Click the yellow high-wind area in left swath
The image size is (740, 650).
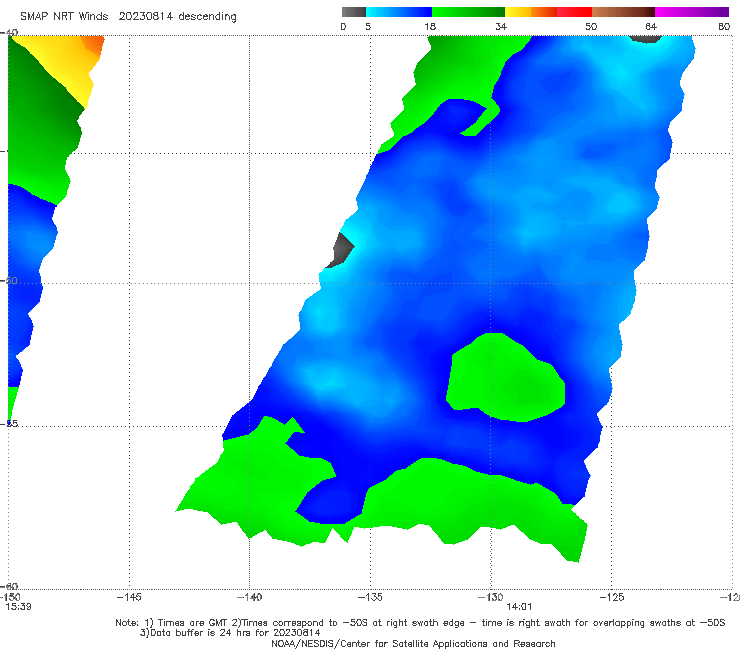64,64
